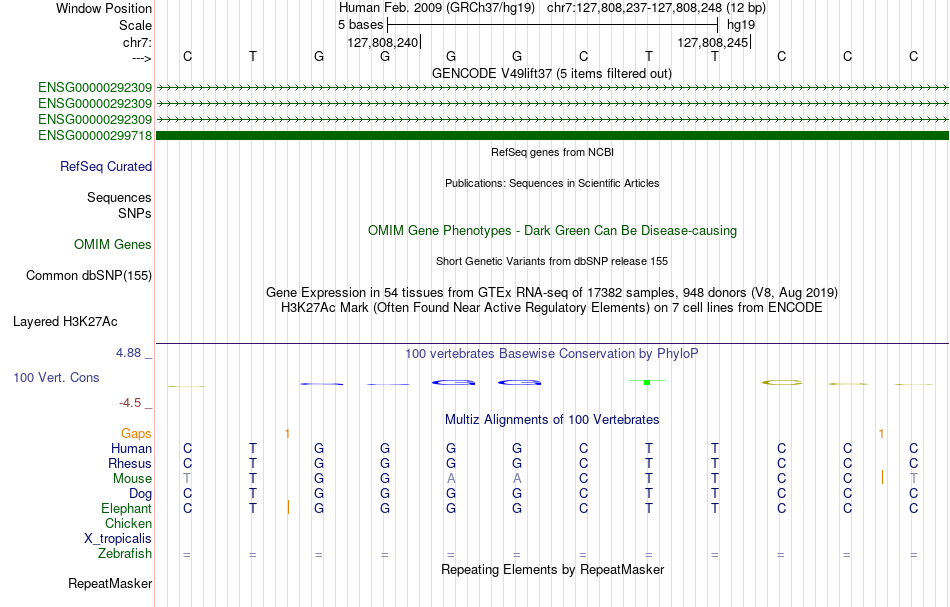Click the 100 Vert. Cons track label

point(56,377)
